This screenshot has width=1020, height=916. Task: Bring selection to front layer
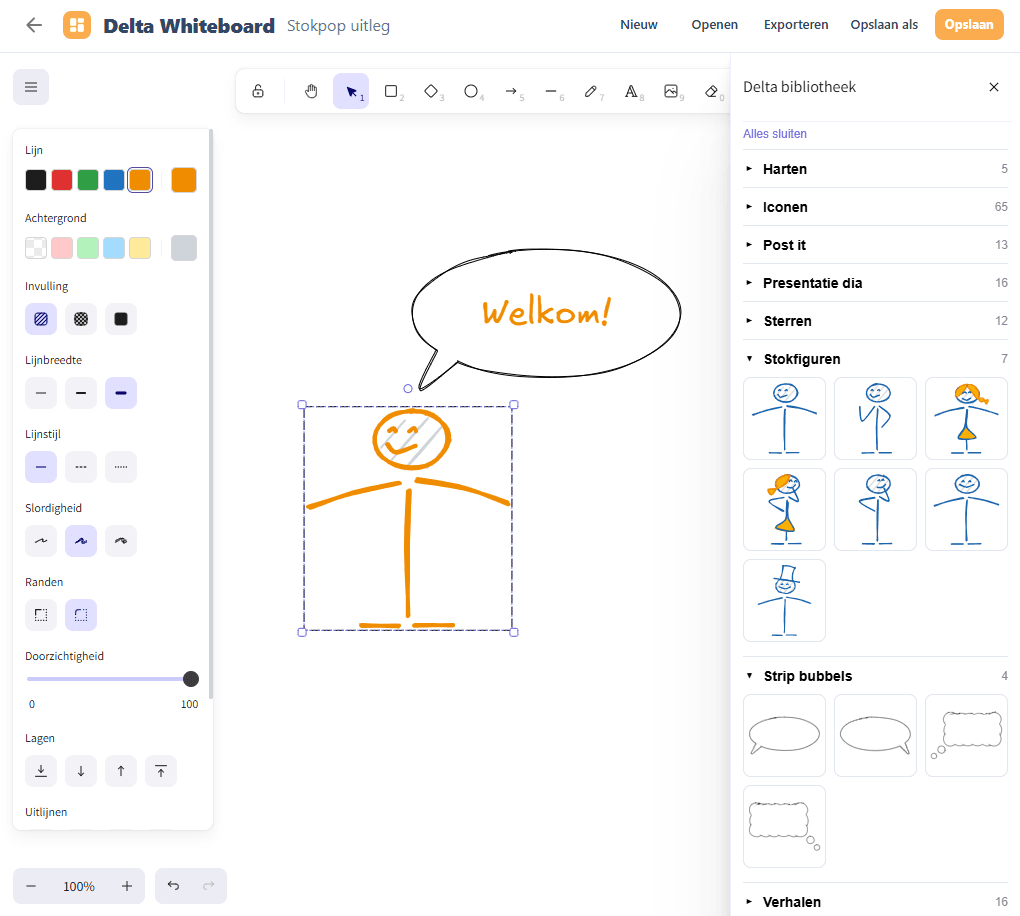click(161, 771)
